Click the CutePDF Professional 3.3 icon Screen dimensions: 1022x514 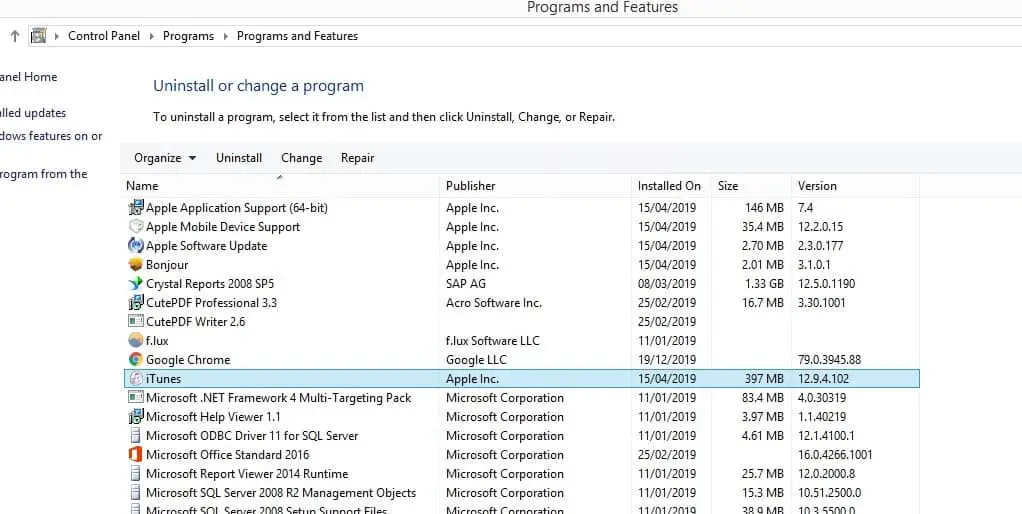[136, 302]
